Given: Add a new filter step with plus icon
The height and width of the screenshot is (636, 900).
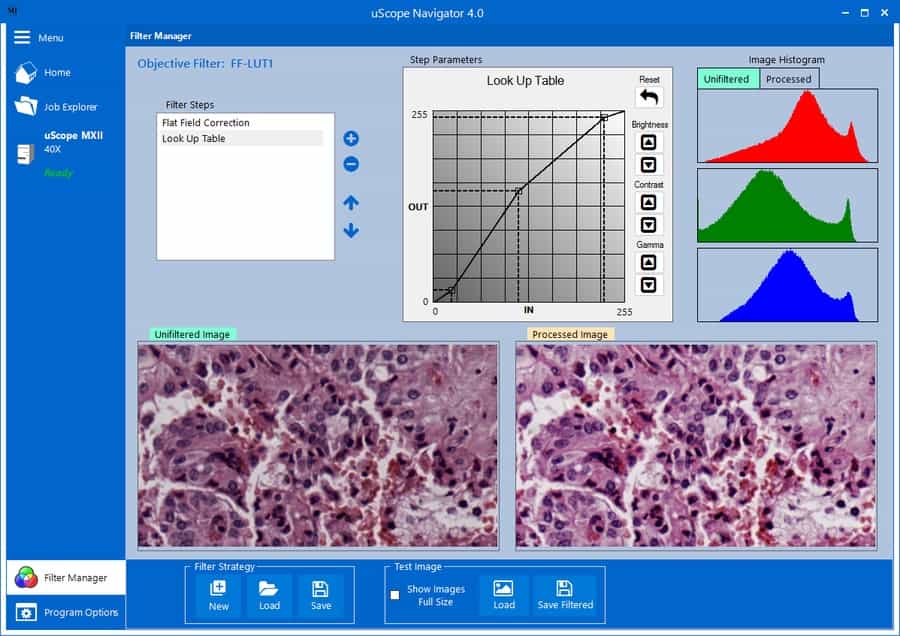Looking at the screenshot, I should coord(351,139).
